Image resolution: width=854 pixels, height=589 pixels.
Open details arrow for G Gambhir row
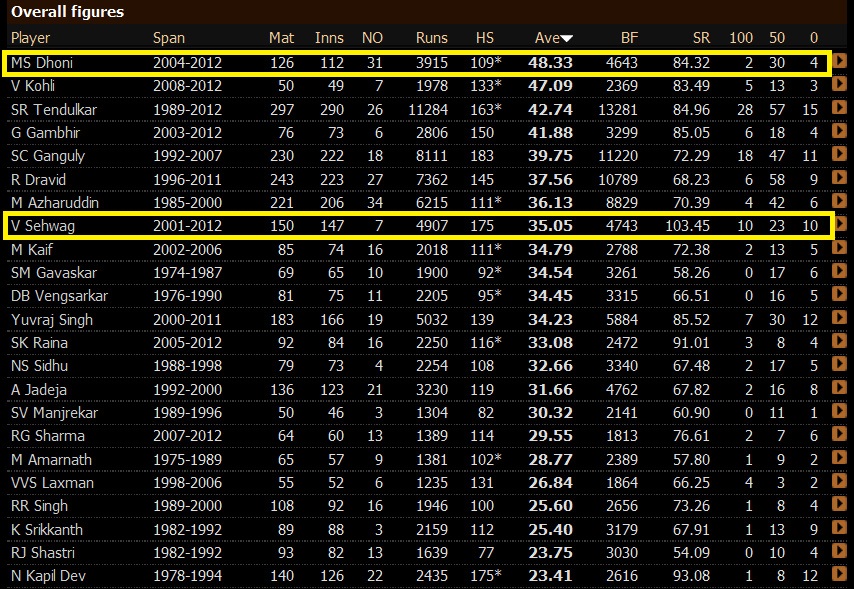pyautogui.click(x=839, y=131)
